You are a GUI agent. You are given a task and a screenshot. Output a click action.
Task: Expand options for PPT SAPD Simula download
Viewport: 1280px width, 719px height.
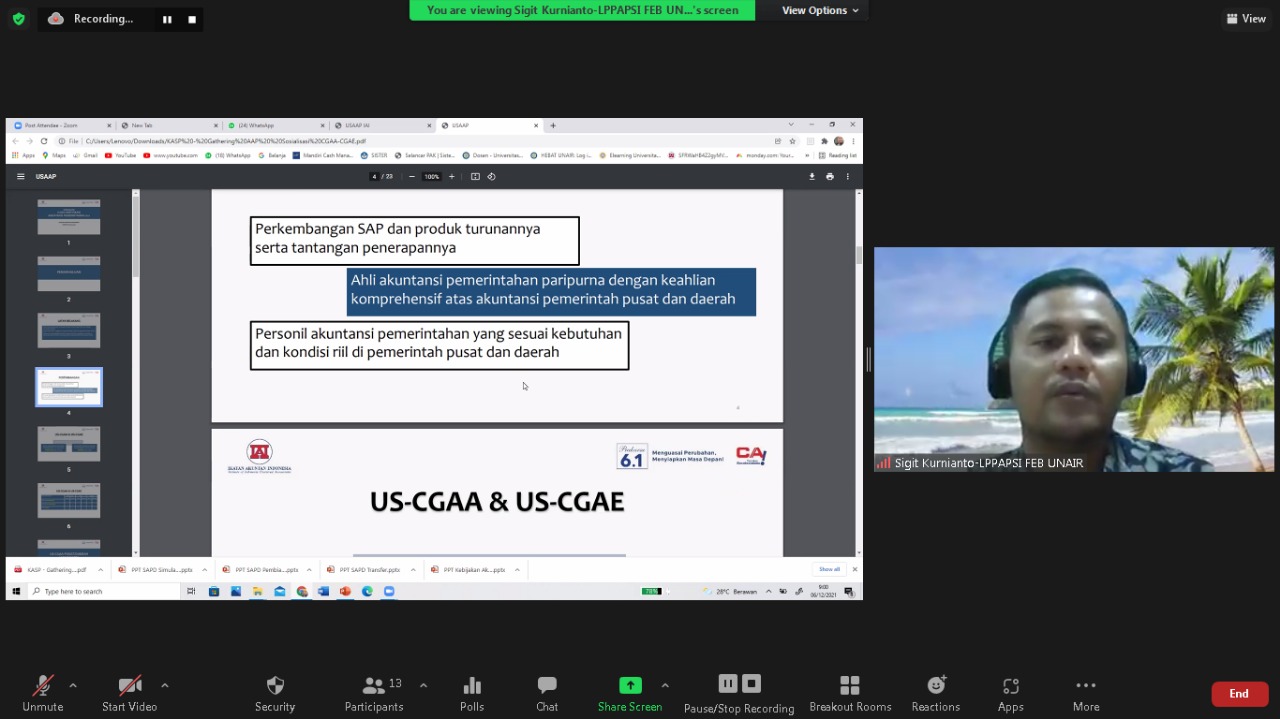pos(204,569)
